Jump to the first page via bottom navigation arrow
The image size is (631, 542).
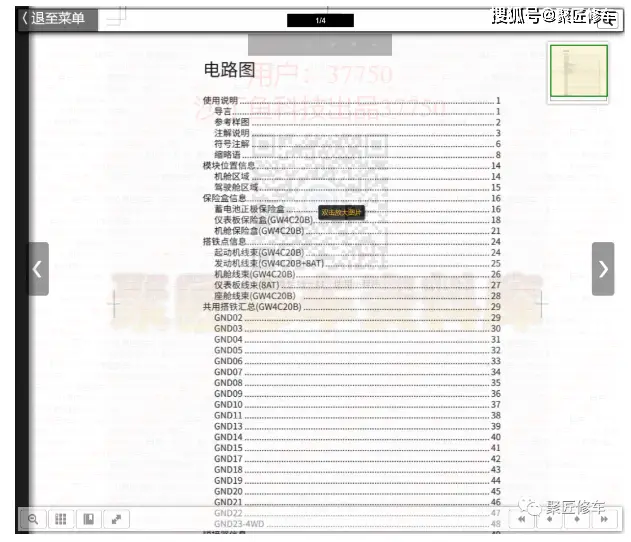[522, 520]
